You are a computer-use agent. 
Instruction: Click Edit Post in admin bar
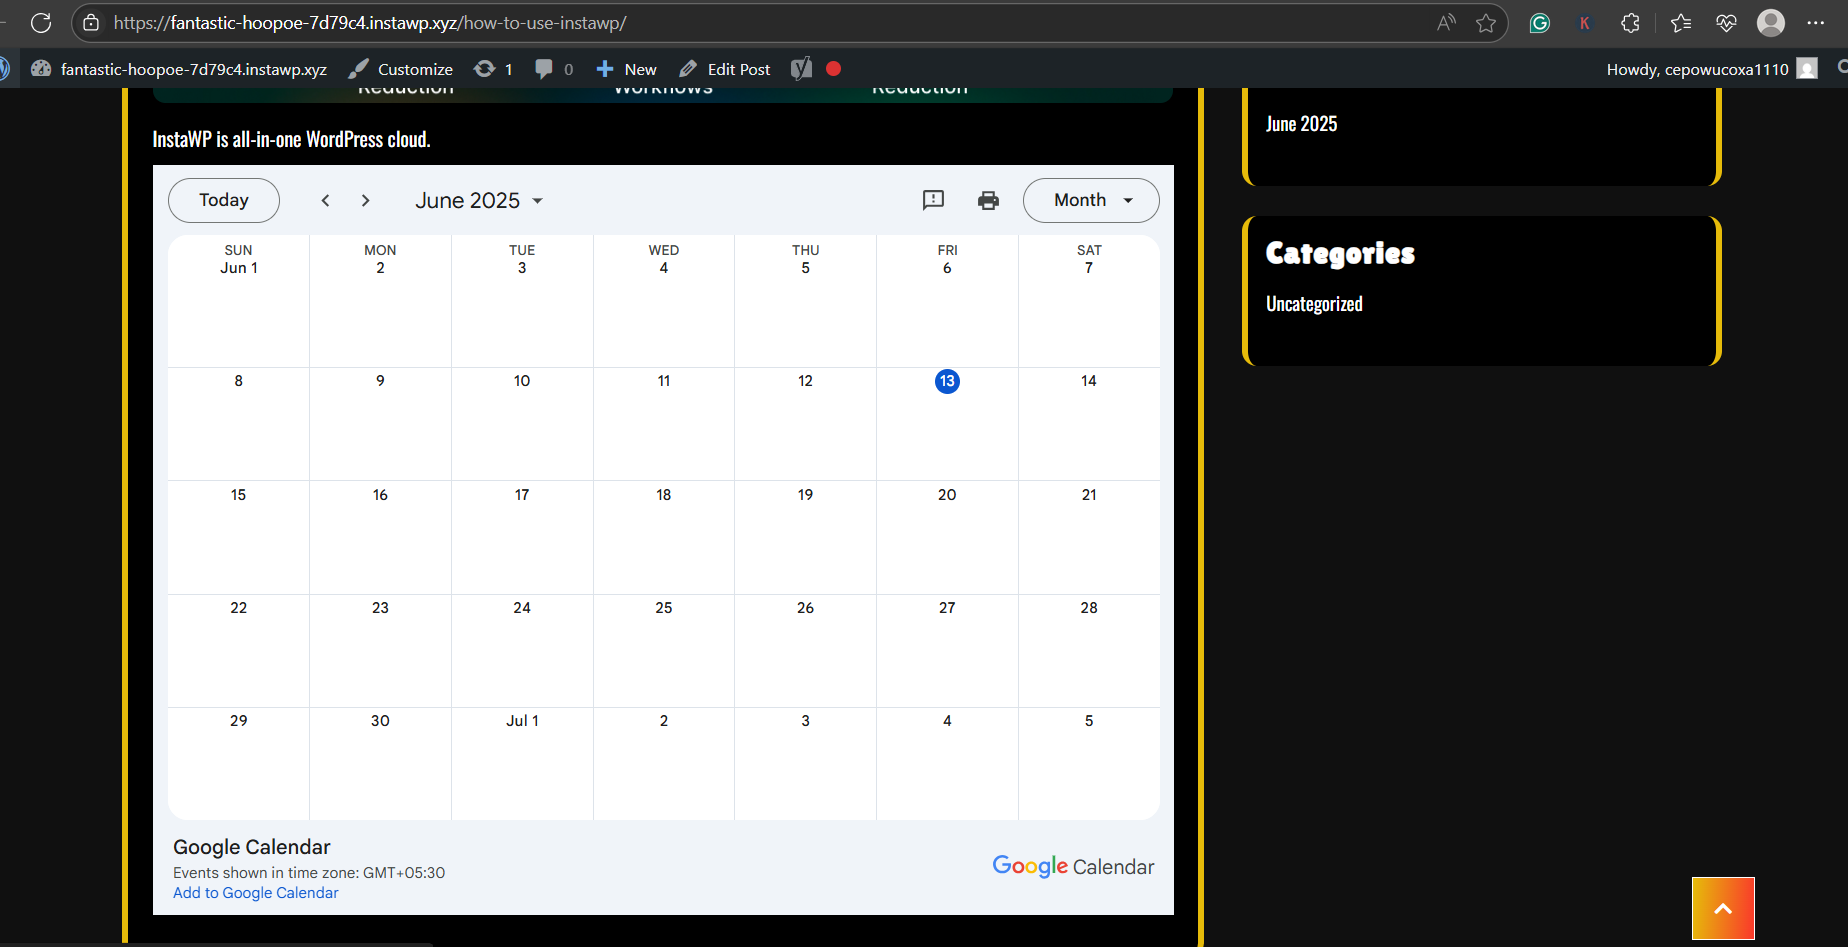[x=725, y=68]
